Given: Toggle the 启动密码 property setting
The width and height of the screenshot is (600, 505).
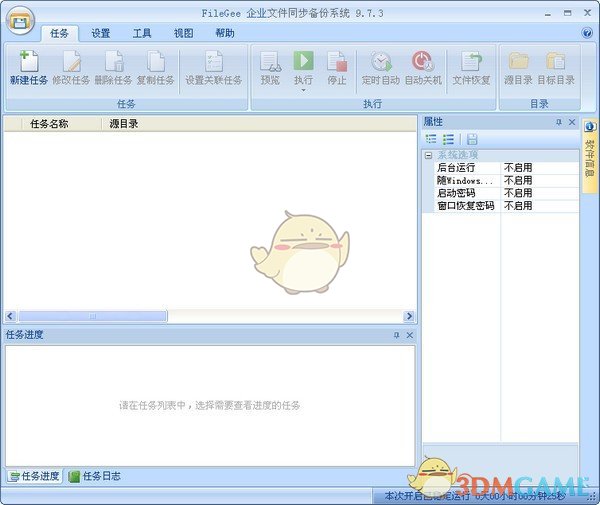Looking at the screenshot, I should click(538, 193).
